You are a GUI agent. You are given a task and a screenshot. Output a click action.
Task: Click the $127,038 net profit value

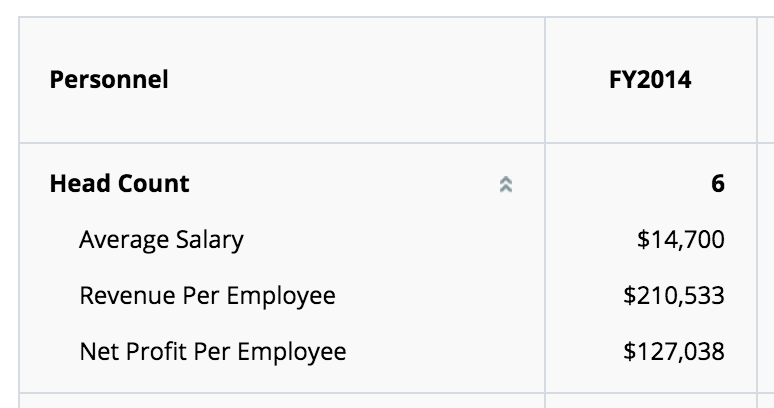pos(674,352)
